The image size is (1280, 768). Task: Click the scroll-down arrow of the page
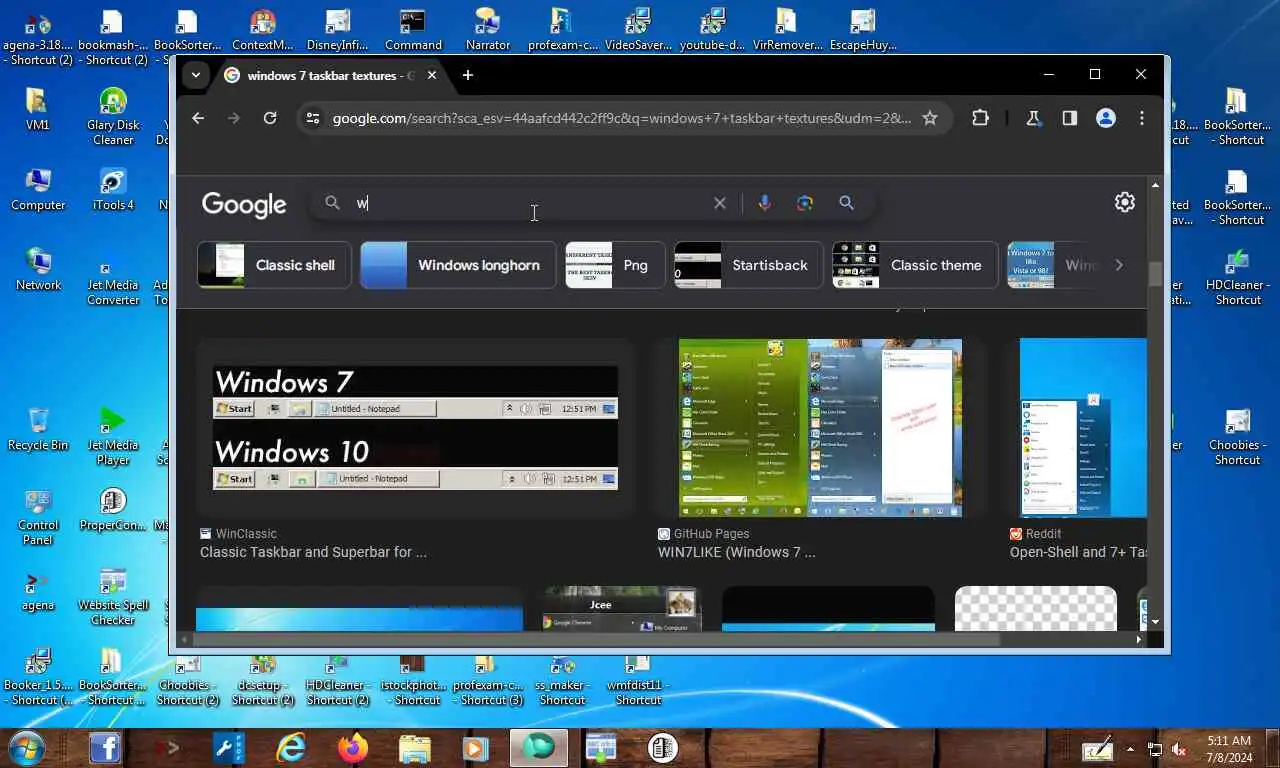point(1155,622)
